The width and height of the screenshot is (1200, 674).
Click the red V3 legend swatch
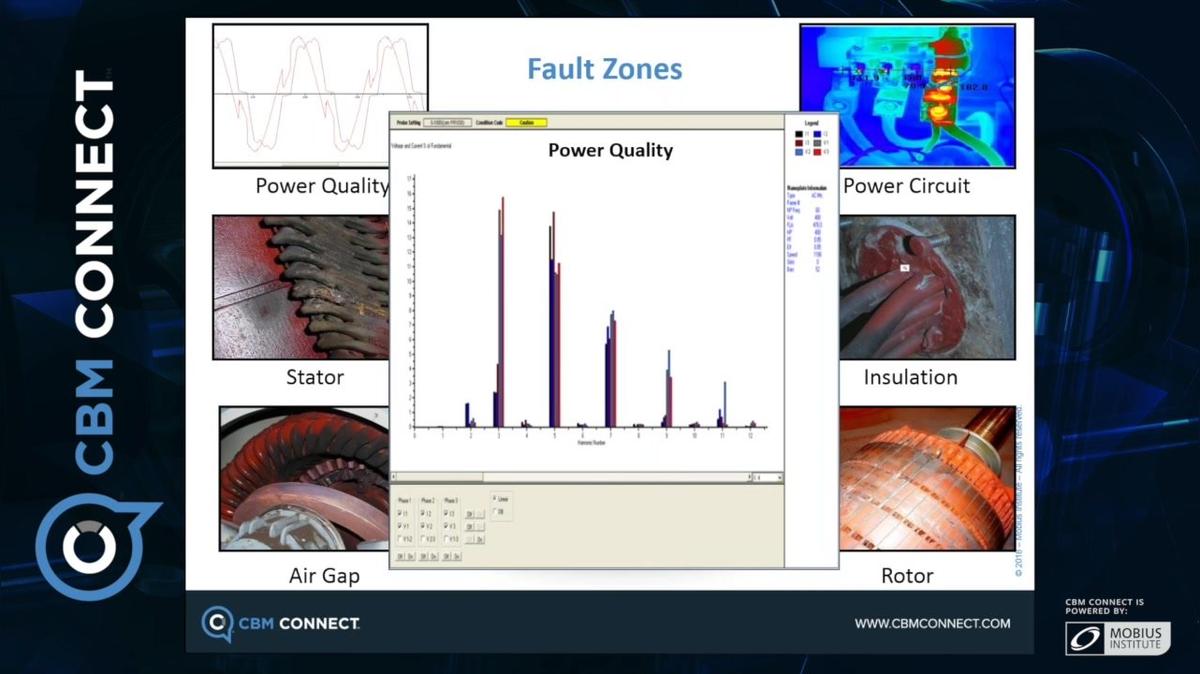tap(817, 152)
